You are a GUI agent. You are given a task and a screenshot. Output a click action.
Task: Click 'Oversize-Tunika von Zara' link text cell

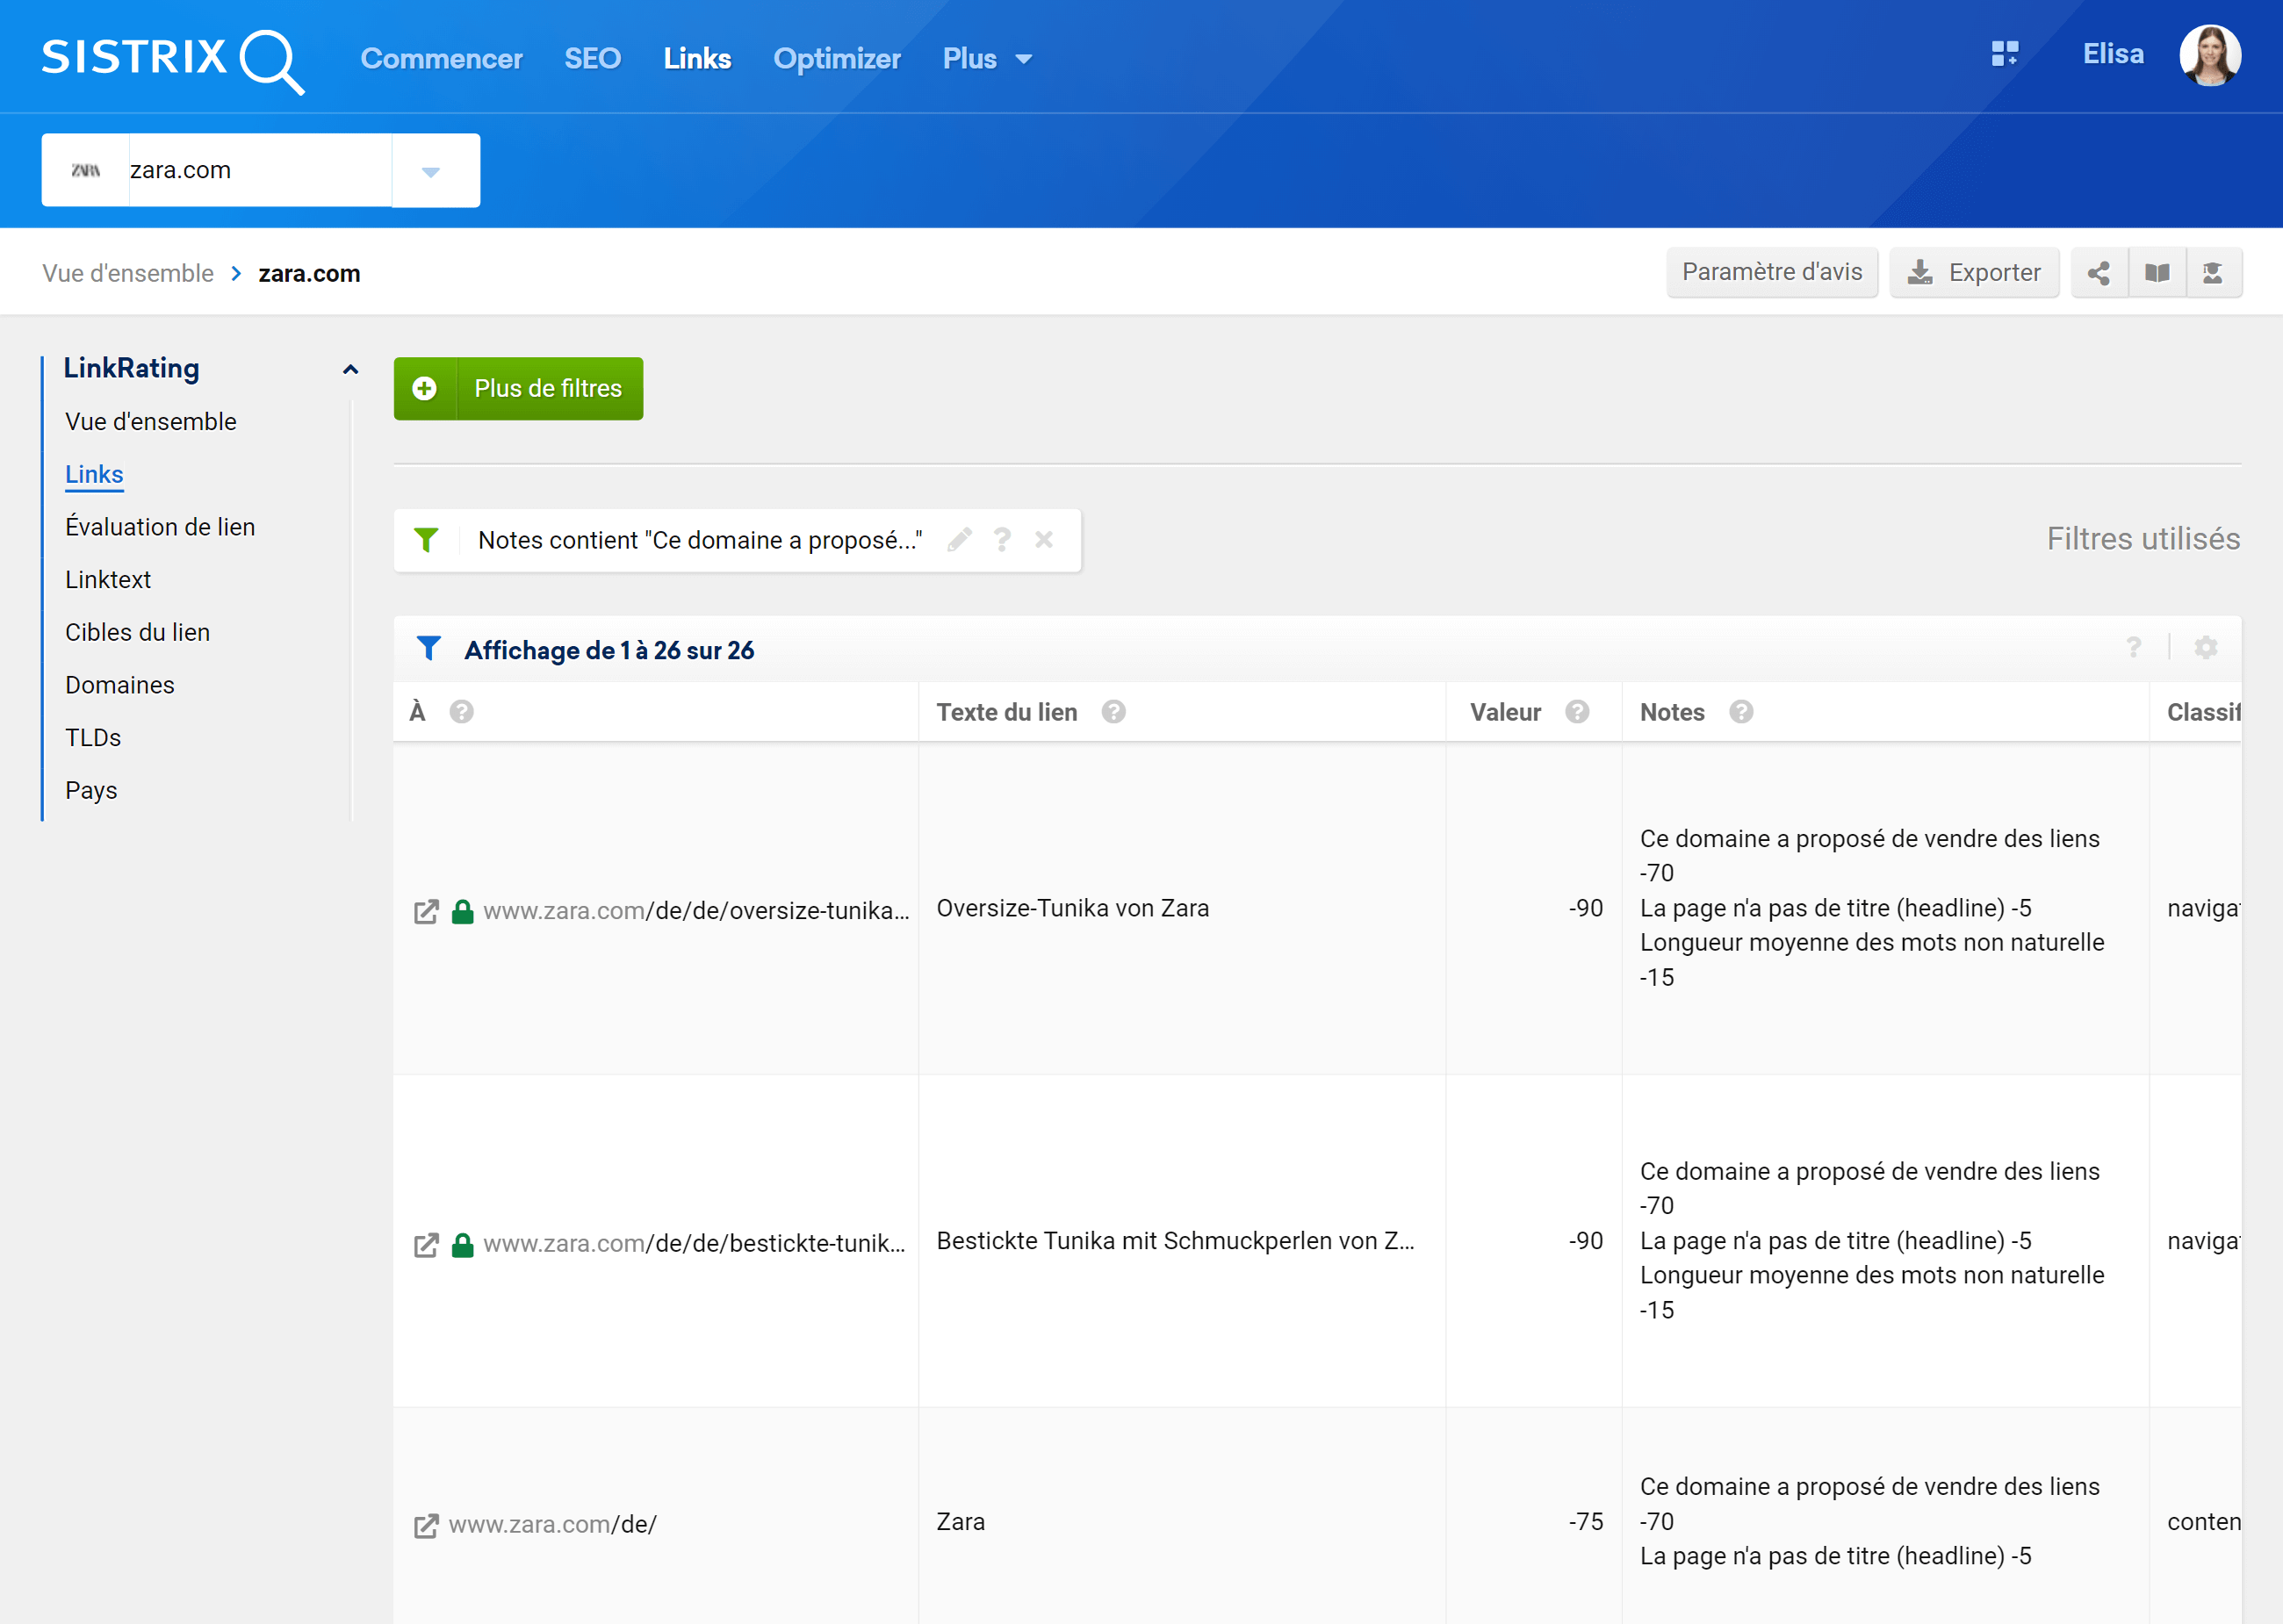coord(1072,908)
